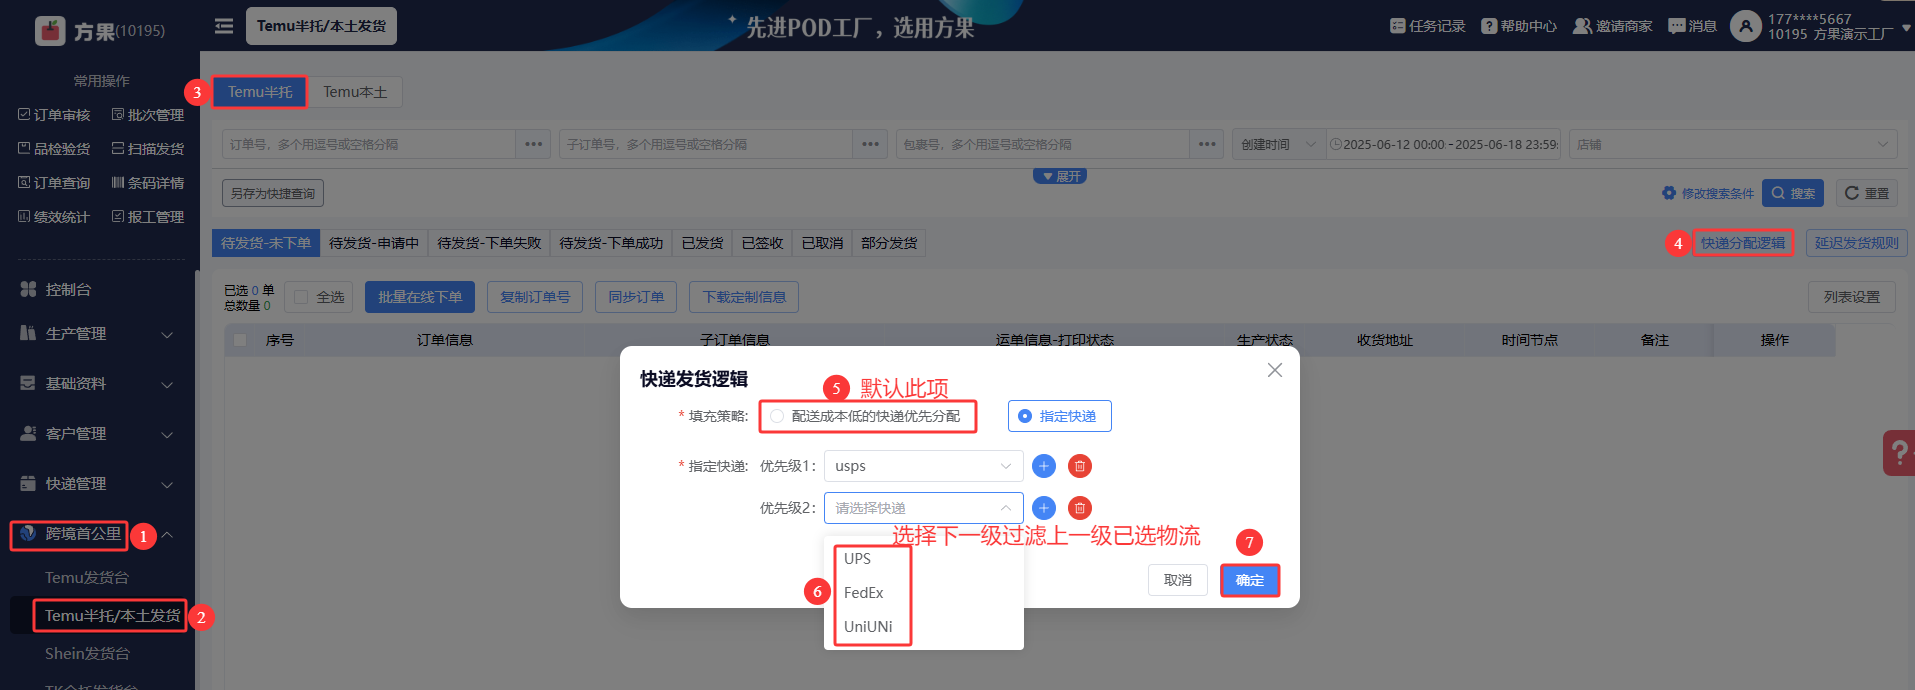Open 控制台 dashboard in sidebar
Screen dimensions: 1915x690
(x=68, y=289)
